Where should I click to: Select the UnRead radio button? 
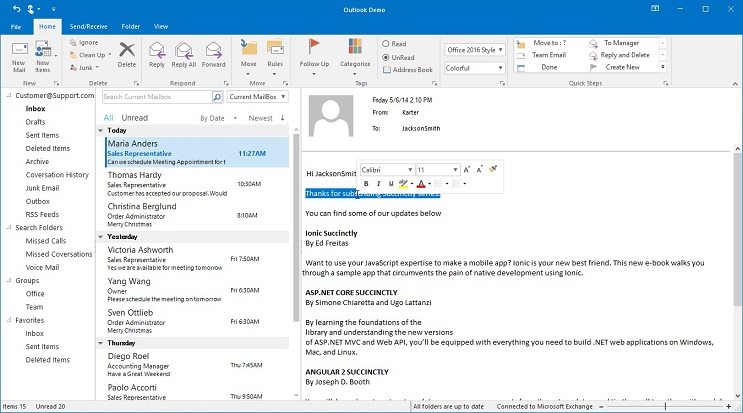(x=386, y=57)
